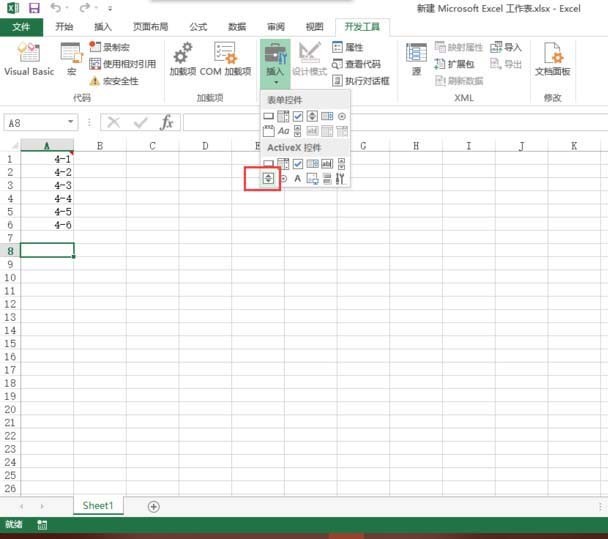Viewport: 608px width, 539px height.
Task: Insert ActiveX List Box control
Action: click(x=313, y=164)
